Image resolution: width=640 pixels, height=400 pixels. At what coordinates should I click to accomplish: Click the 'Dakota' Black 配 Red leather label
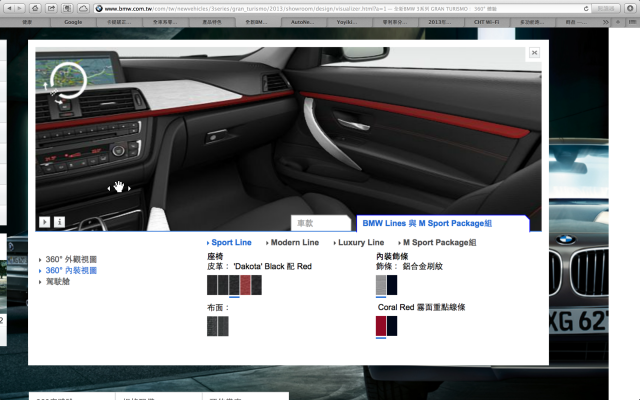pyautogui.click(x=273, y=267)
